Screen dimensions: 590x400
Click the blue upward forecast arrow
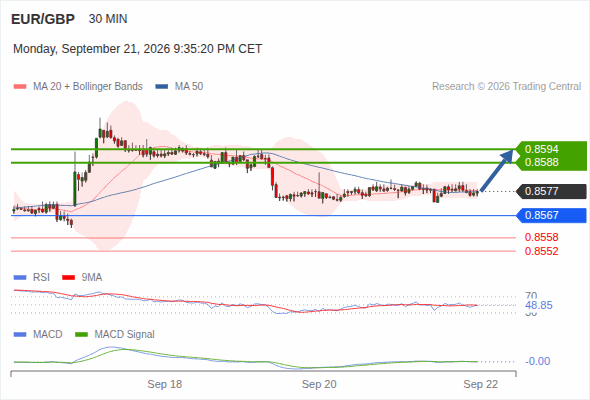coord(497,171)
